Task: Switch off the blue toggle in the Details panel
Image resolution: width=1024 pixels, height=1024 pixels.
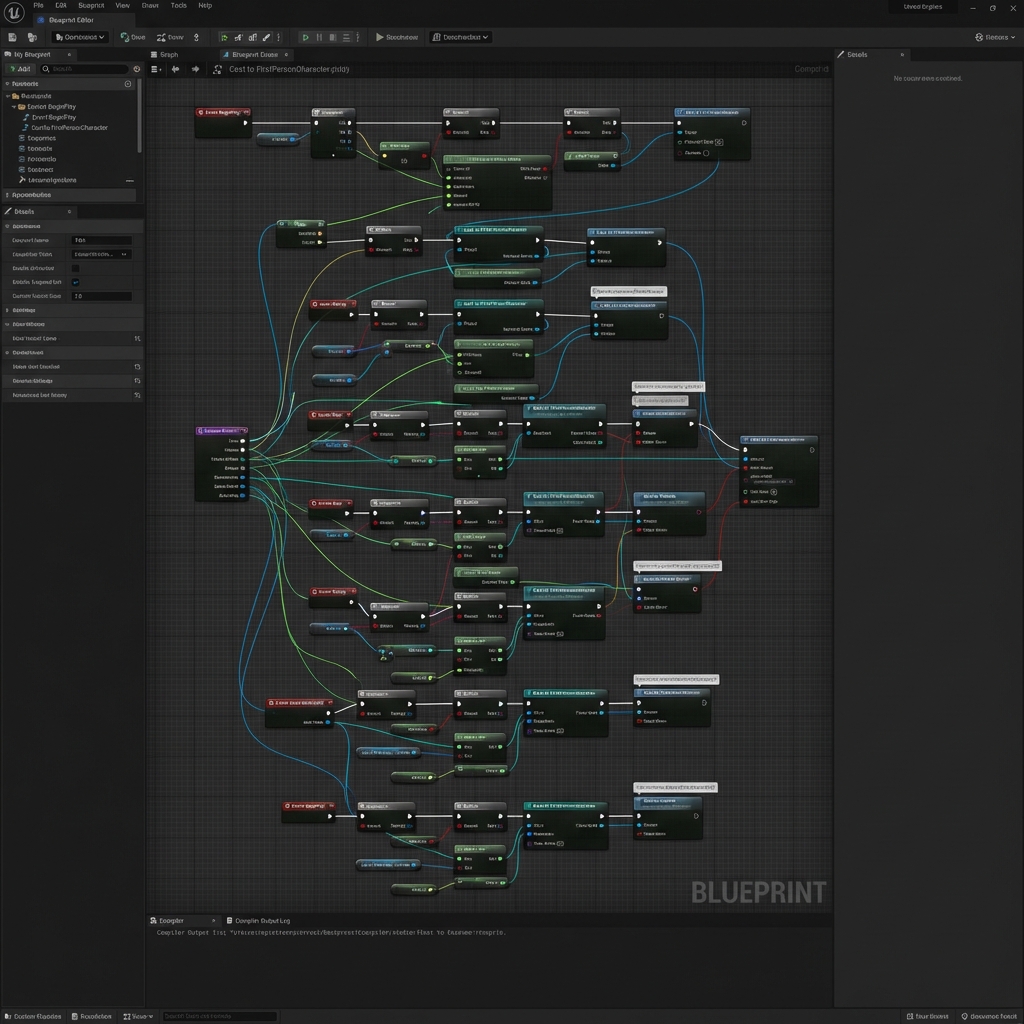Action: 76,282
